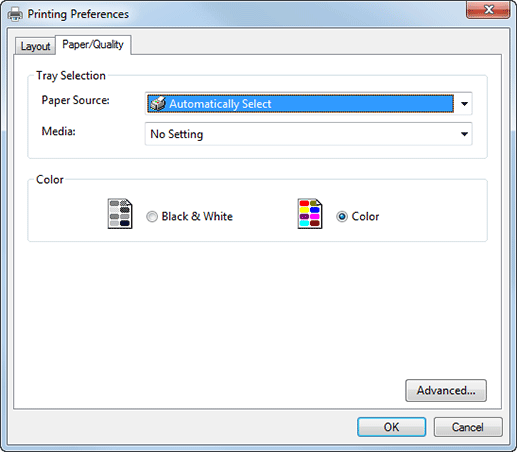Confirm with the OK button
Image resolution: width=517 pixels, height=452 pixels.
[x=391, y=427]
